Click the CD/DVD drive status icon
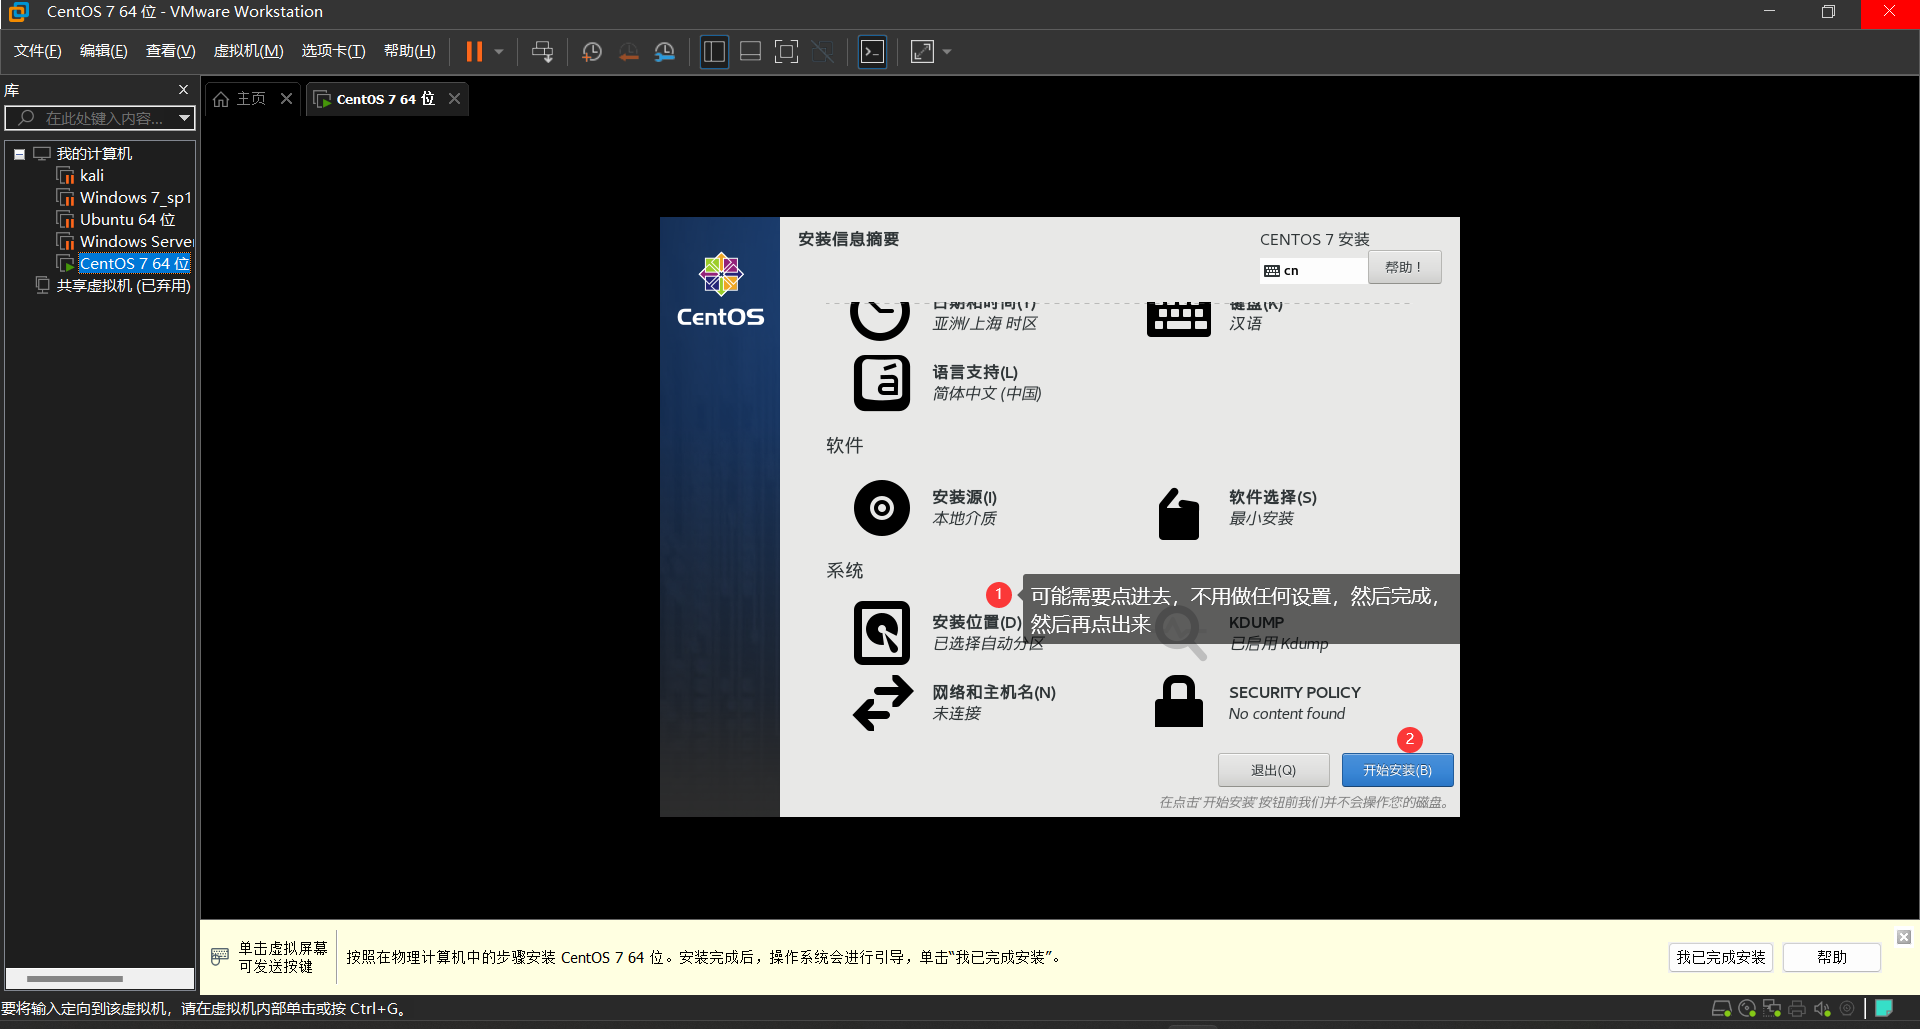The image size is (1920, 1029). pyautogui.click(x=1747, y=1008)
